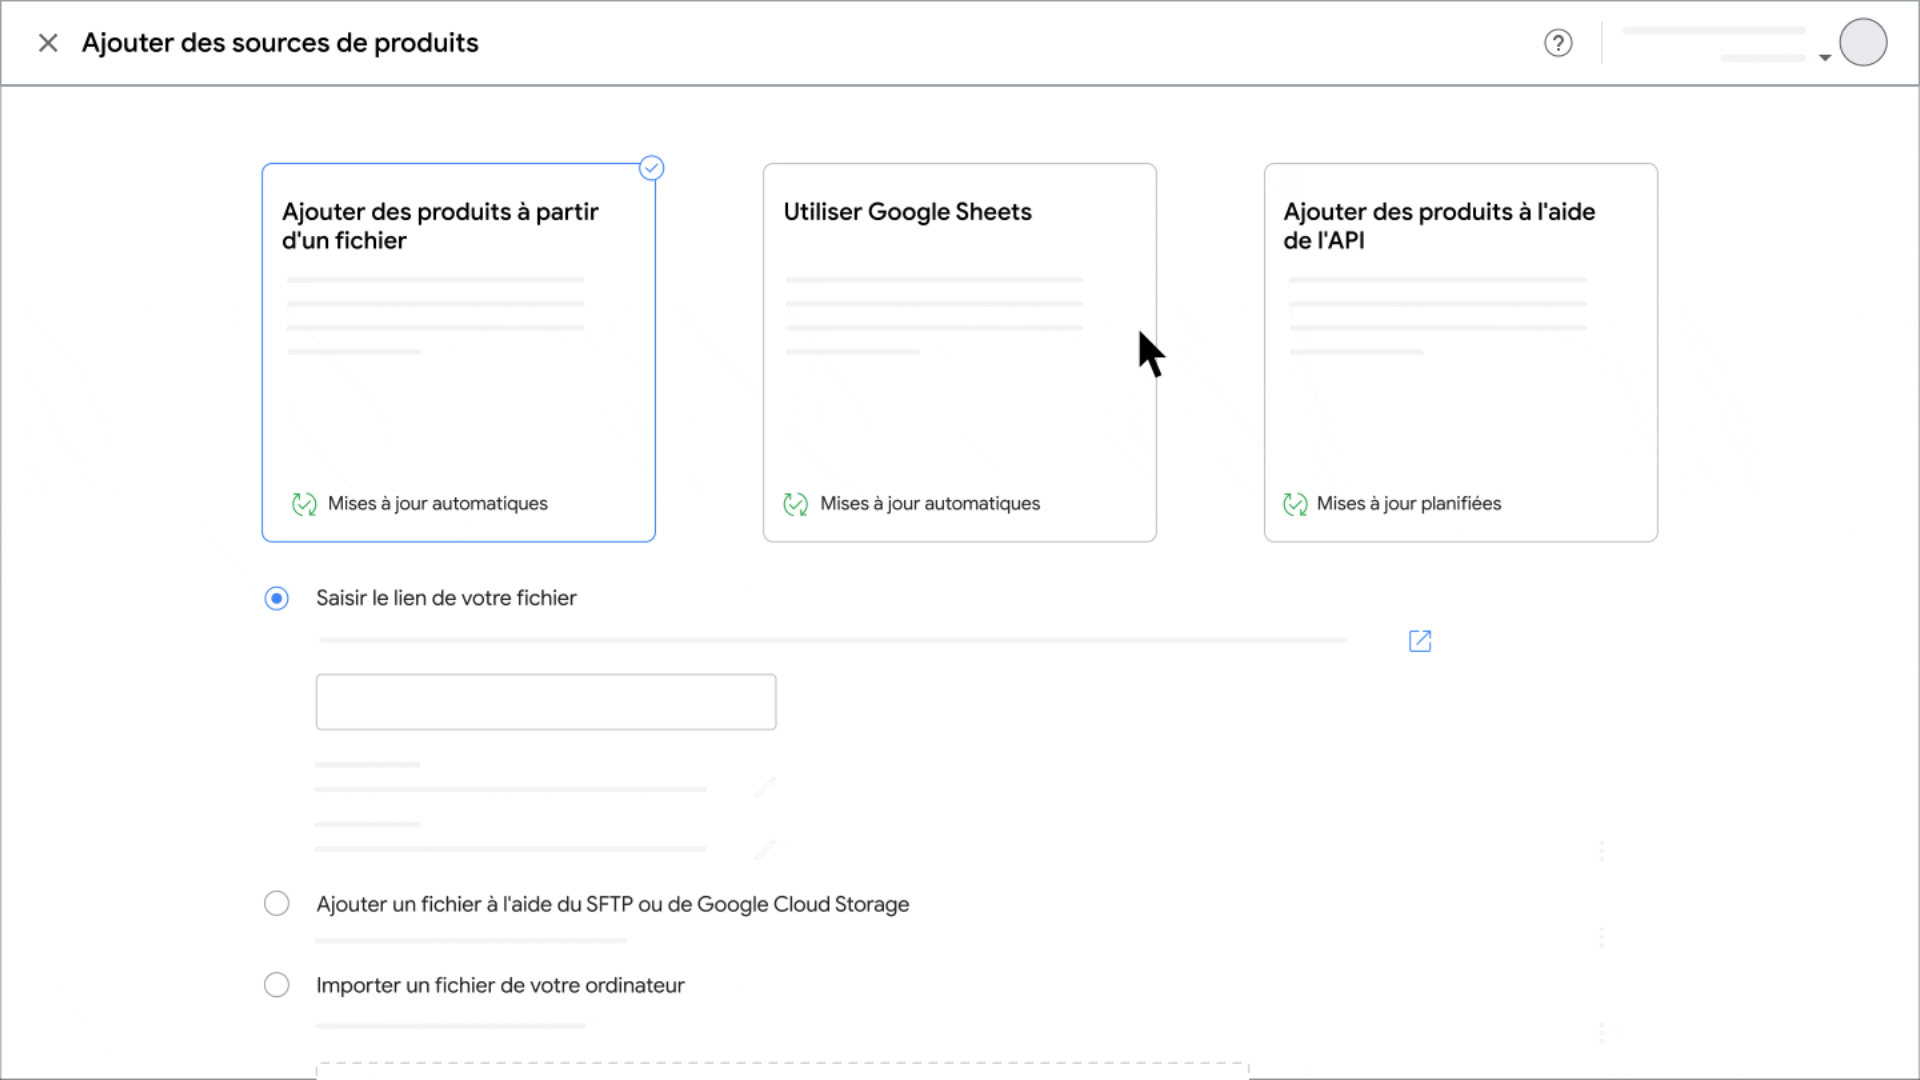Click checkmark badge on the fichier card
The image size is (1920, 1080).
[652, 168]
